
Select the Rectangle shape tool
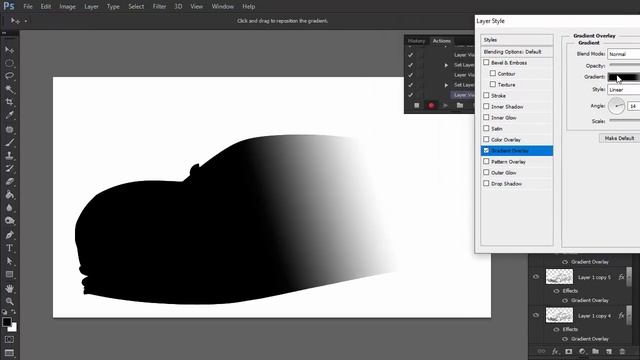point(9,274)
